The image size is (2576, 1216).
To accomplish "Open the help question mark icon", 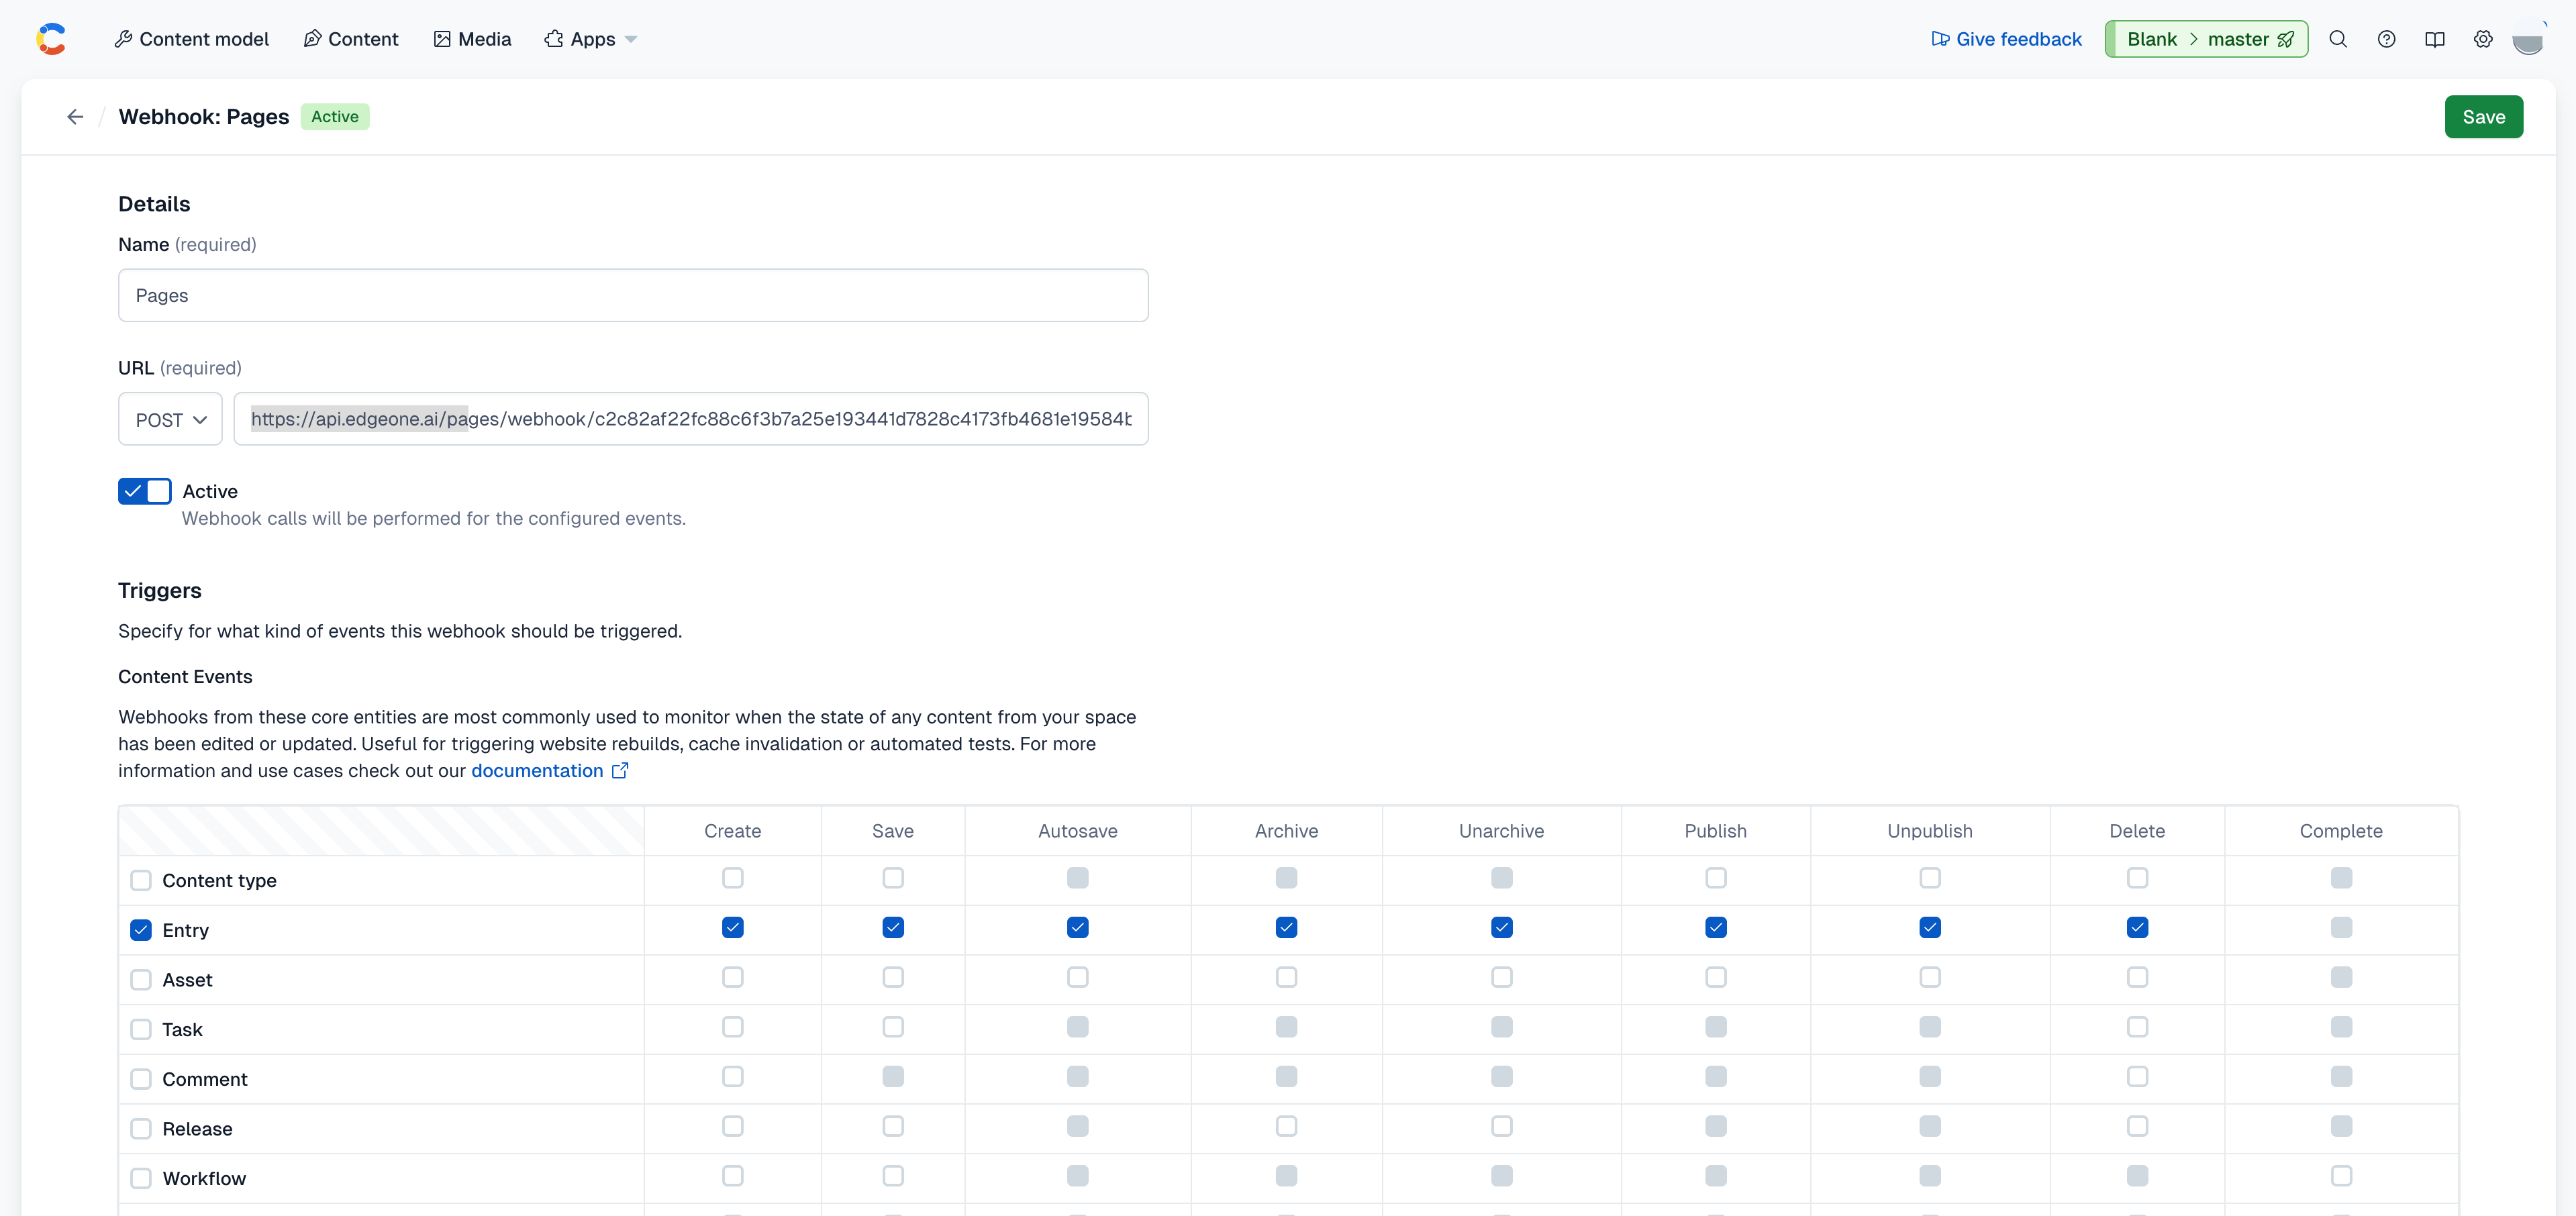I will 2386,39.
